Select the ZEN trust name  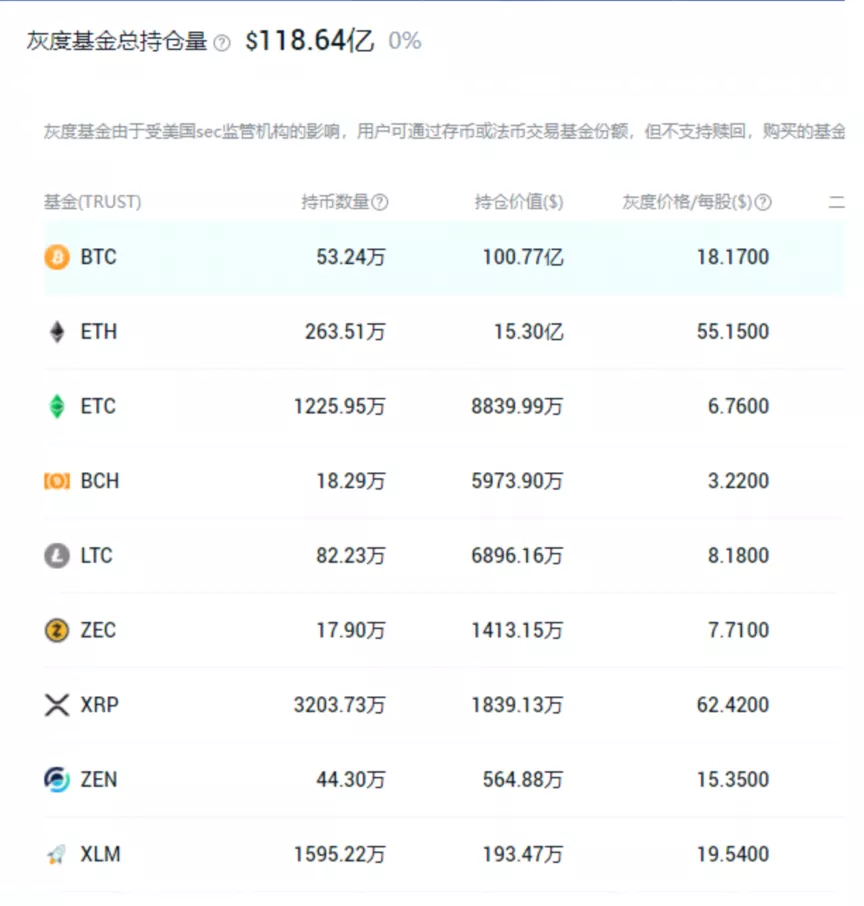point(98,779)
